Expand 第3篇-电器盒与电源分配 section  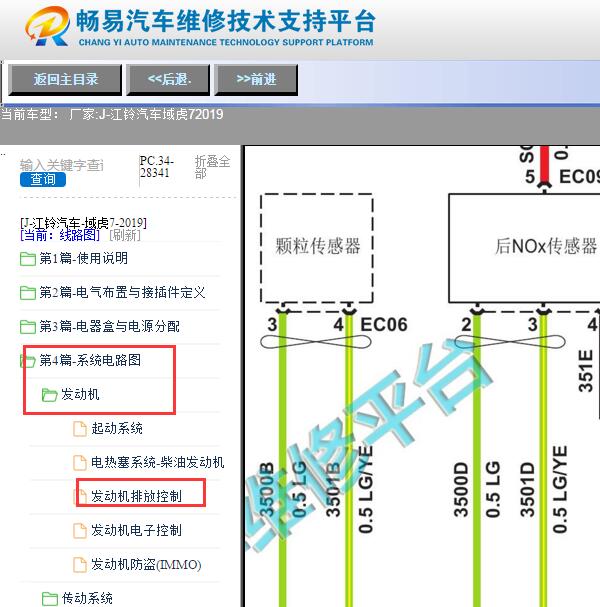[110, 327]
